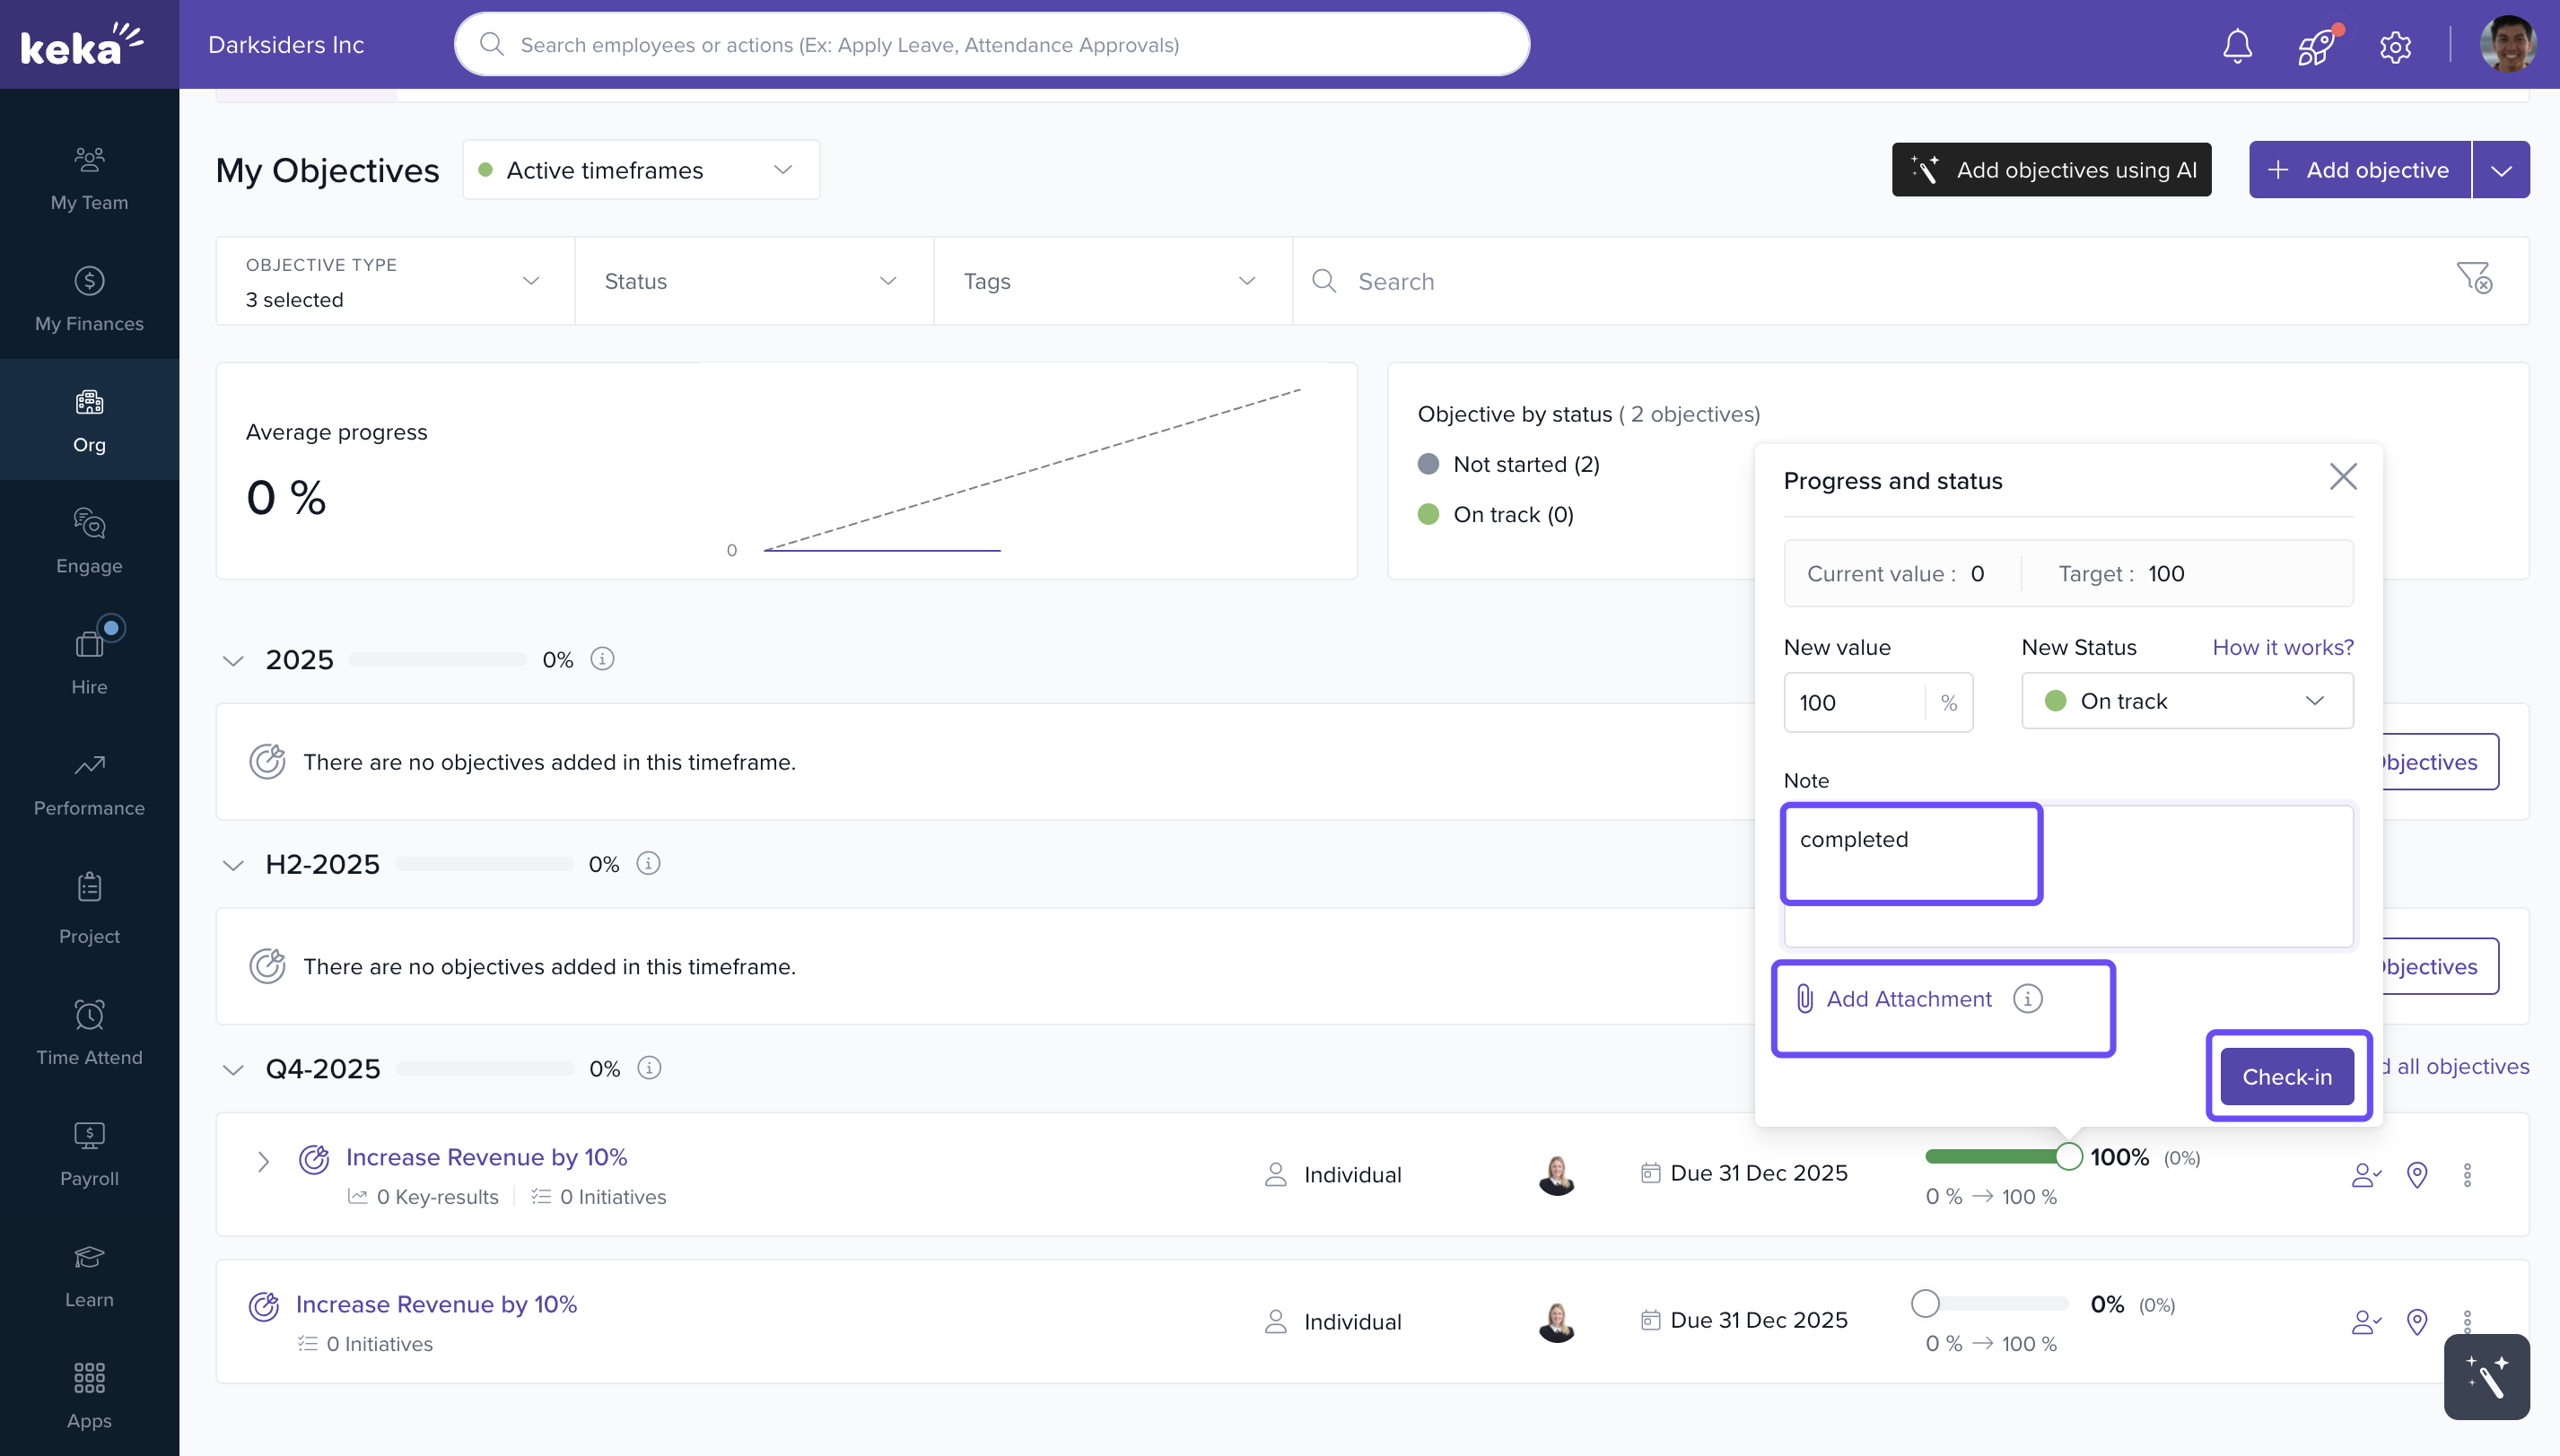The width and height of the screenshot is (2560, 1456).
Task: Click location pin icon on second objective
Action: [x=2417, y=1322]
